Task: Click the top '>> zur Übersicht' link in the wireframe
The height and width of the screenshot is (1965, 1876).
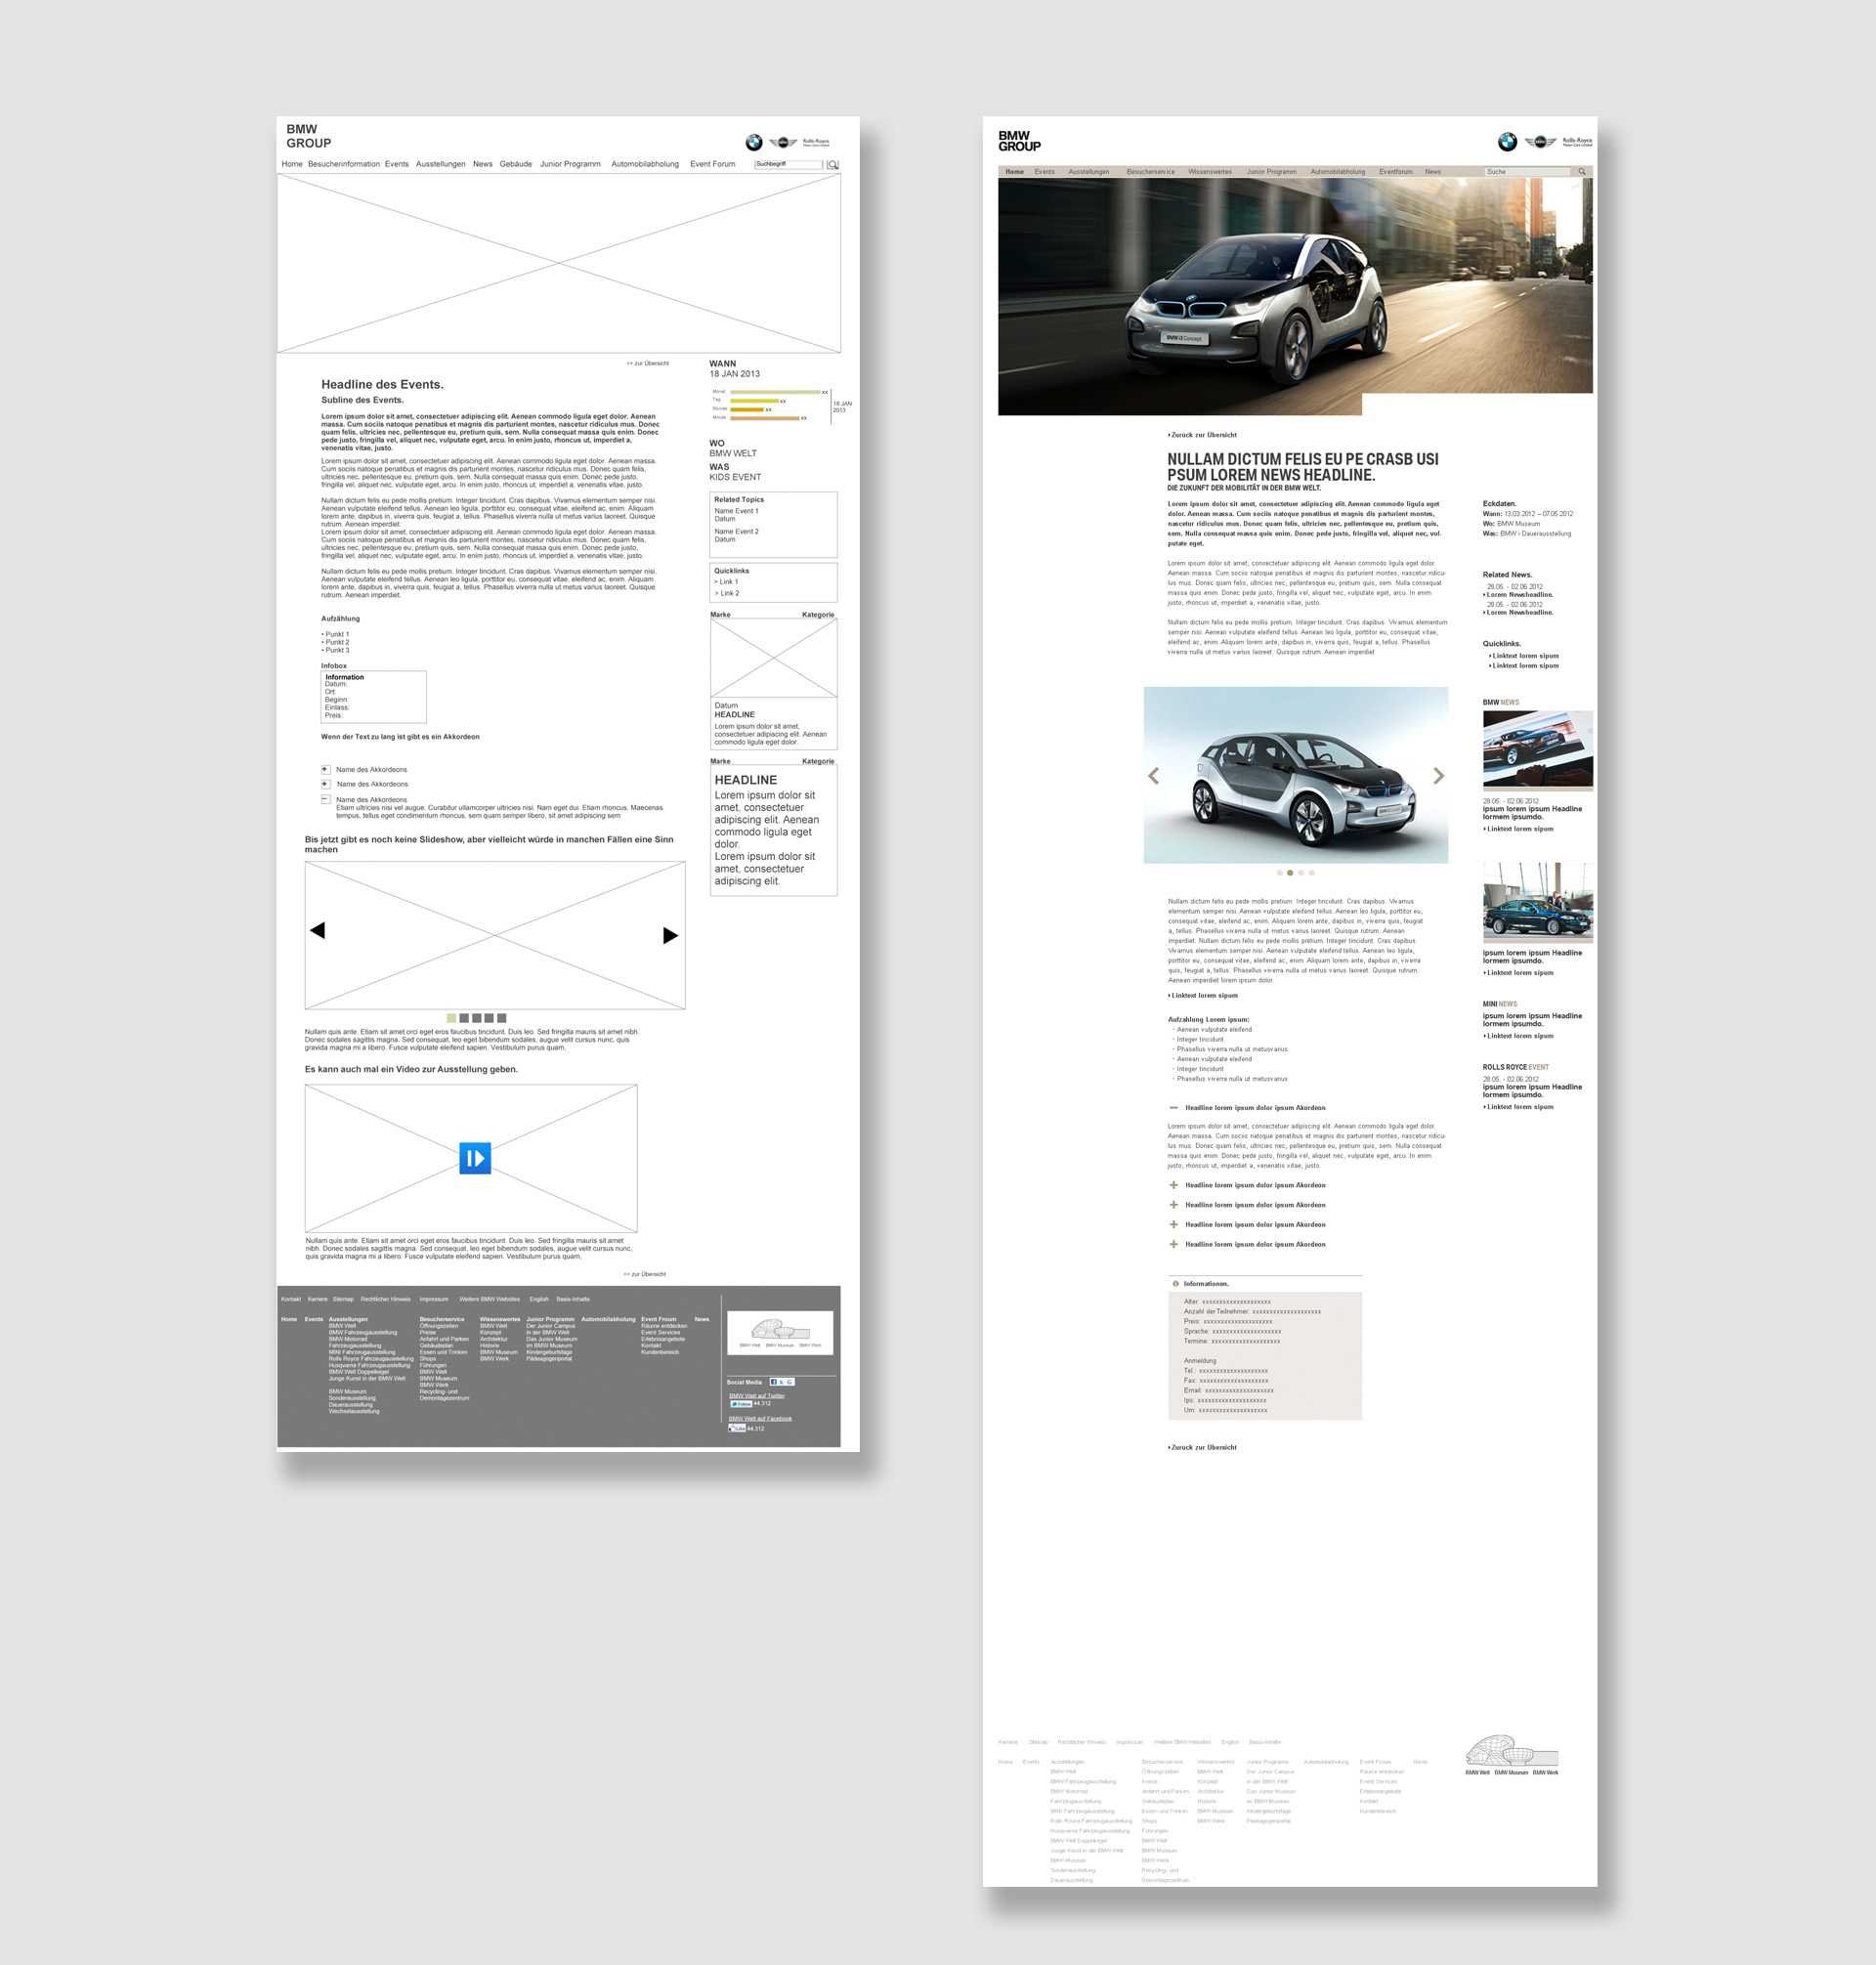Action: tap(648, 363)
